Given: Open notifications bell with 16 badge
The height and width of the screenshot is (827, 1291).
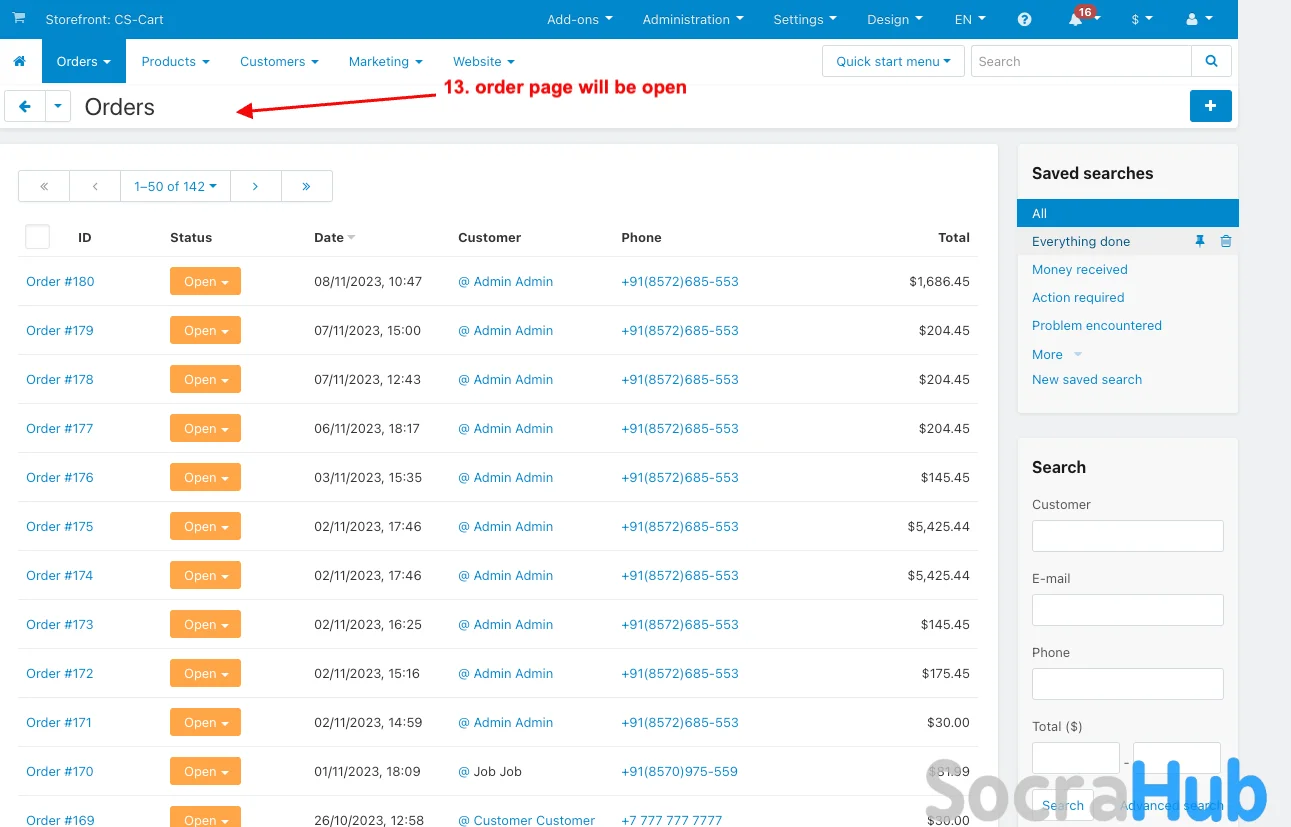Looking at the screenshot, I should (x=1077, y=20).
